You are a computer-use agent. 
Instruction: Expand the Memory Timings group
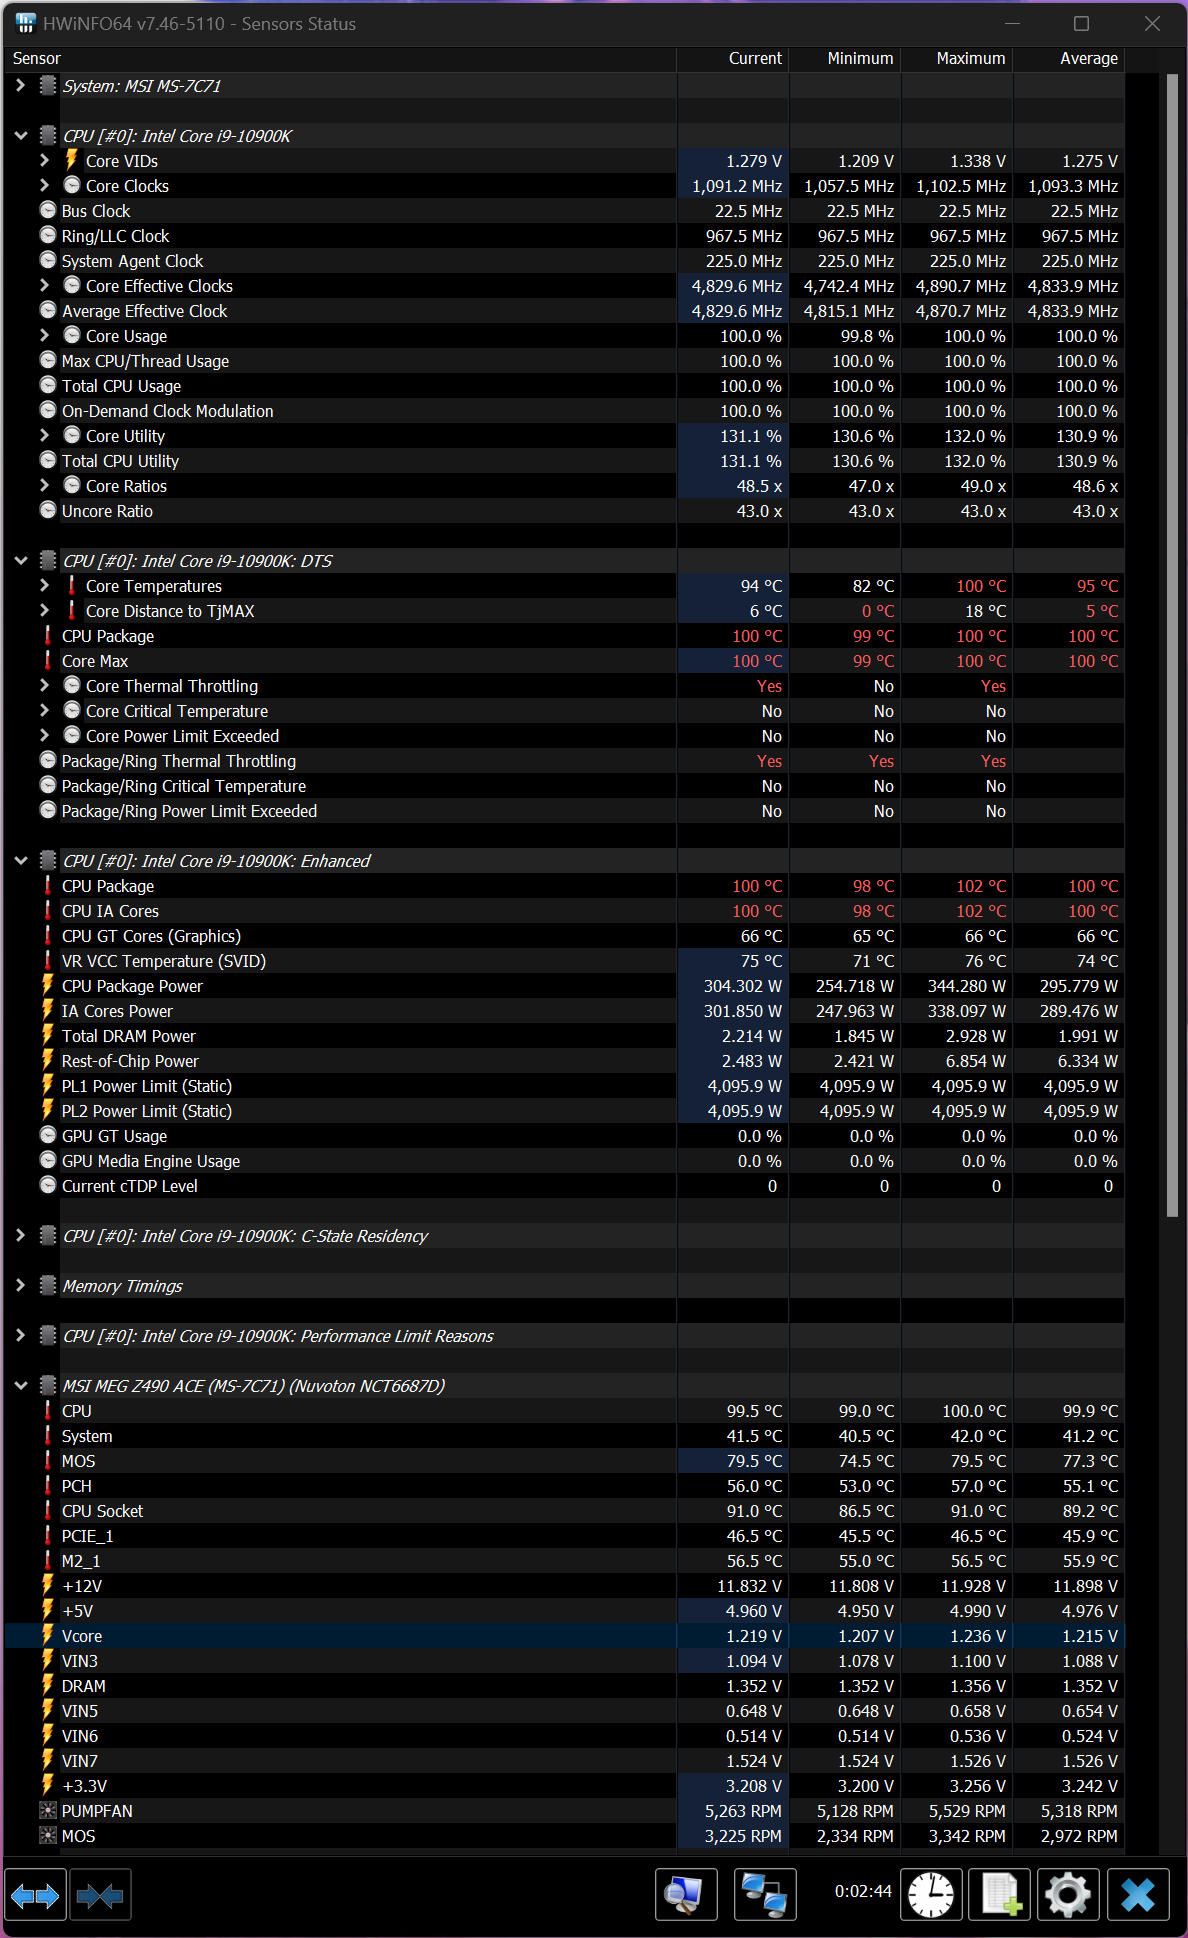(20, 1286)
